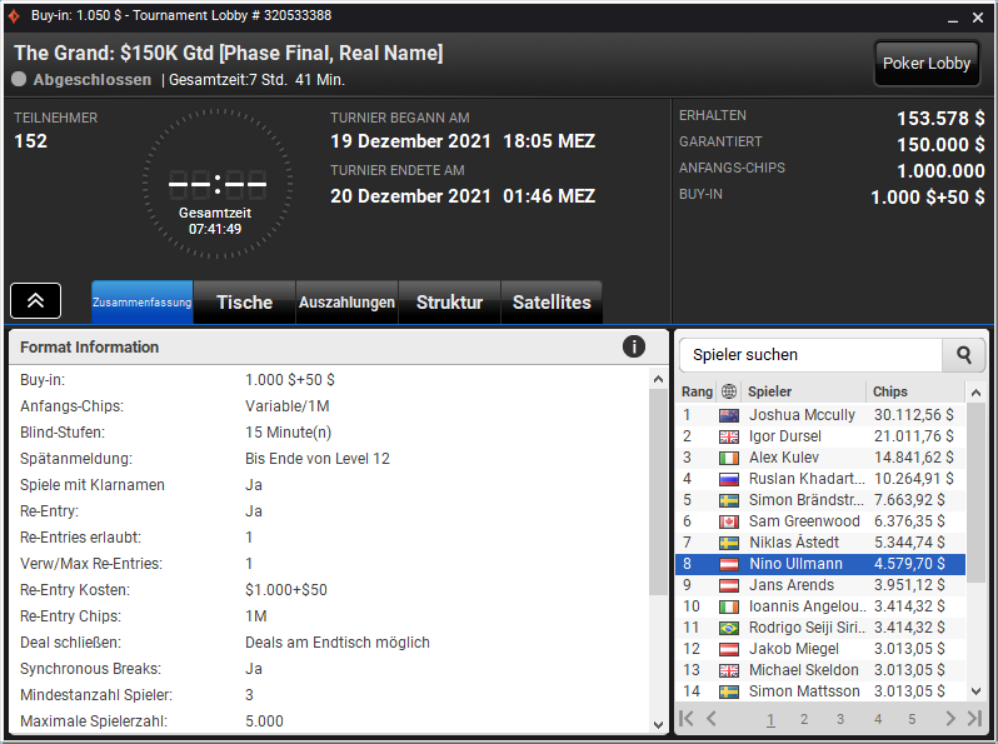Click the globe country column header icon
This screenshot has width=998, height=744.
(x=729, y=391)
